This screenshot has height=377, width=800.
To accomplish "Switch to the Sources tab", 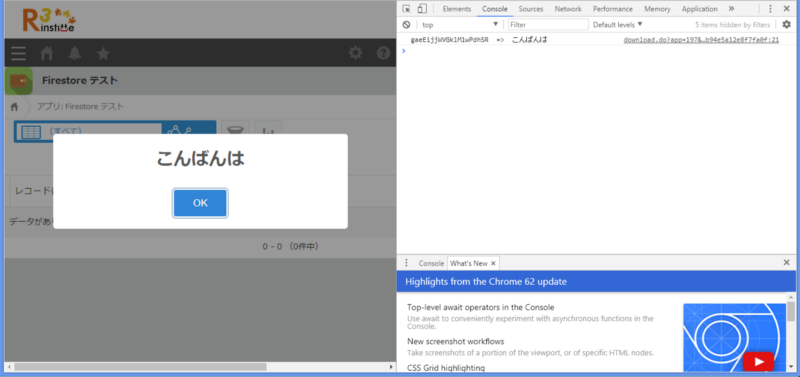I will pos(531,9).
